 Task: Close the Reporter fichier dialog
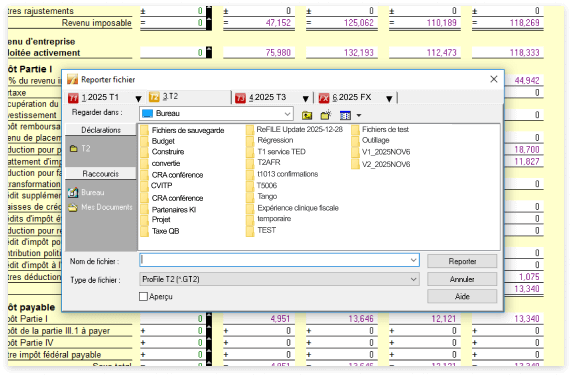(x=494, y=79)
